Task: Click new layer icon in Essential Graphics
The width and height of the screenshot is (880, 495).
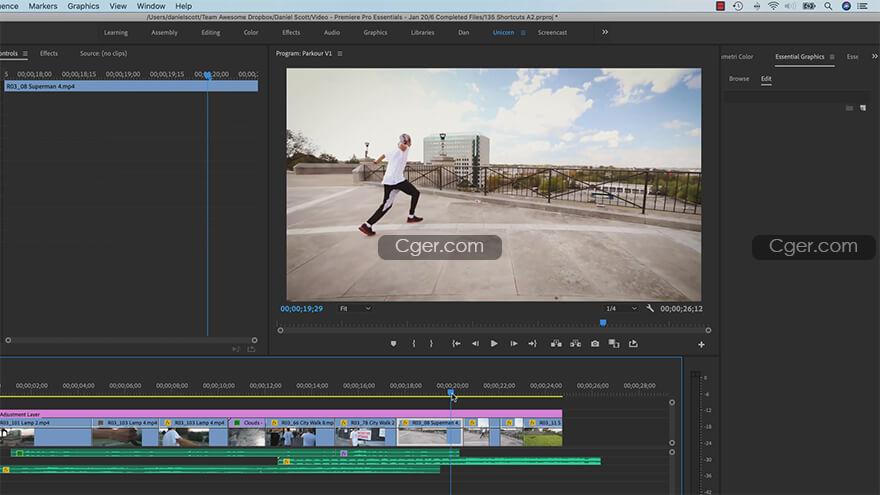Action: [x=863, y=108]
